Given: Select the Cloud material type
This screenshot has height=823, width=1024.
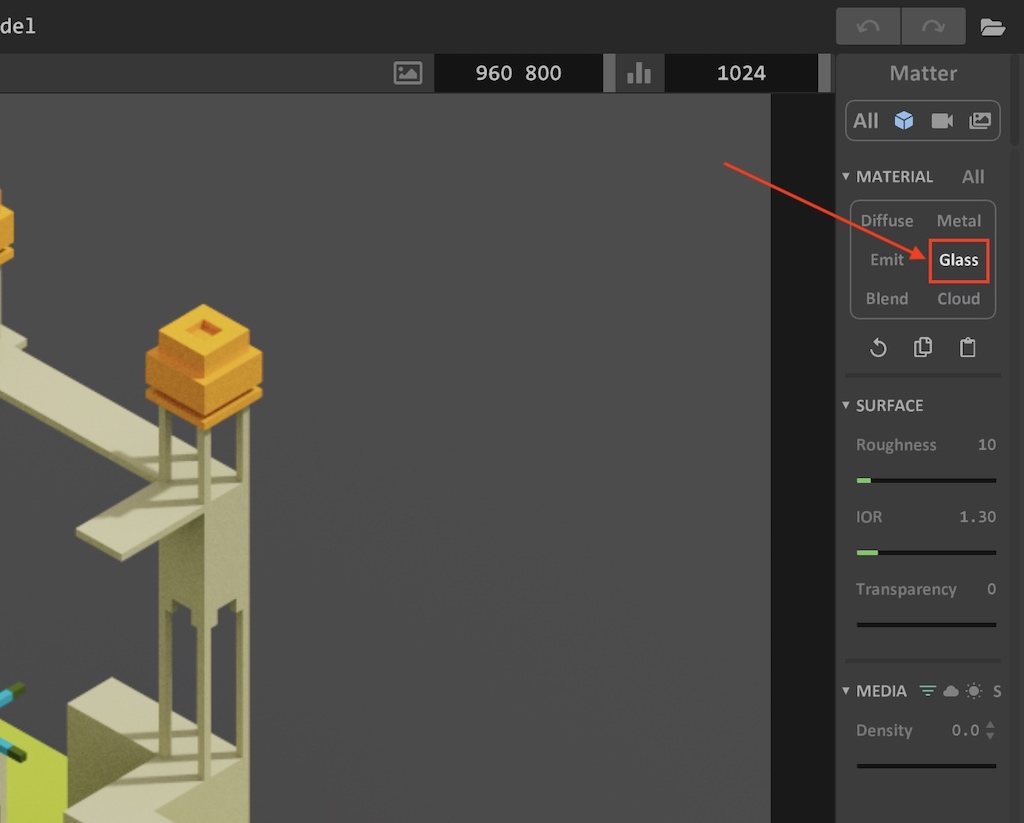Looking at the screenshot, I should (x=959, y=299).
